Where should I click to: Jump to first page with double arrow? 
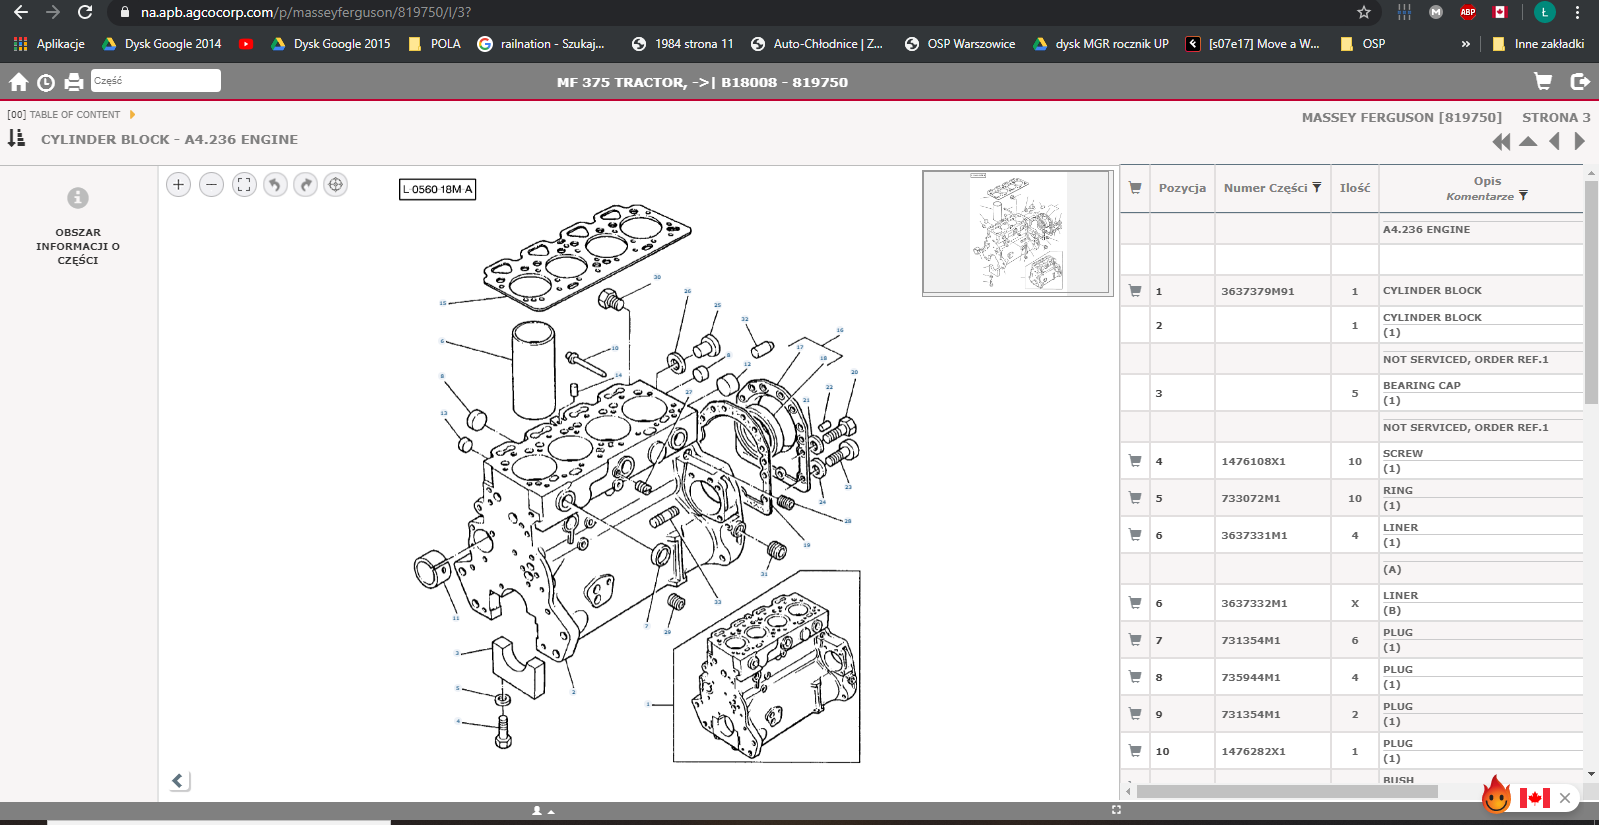(x=1501, y=142)
